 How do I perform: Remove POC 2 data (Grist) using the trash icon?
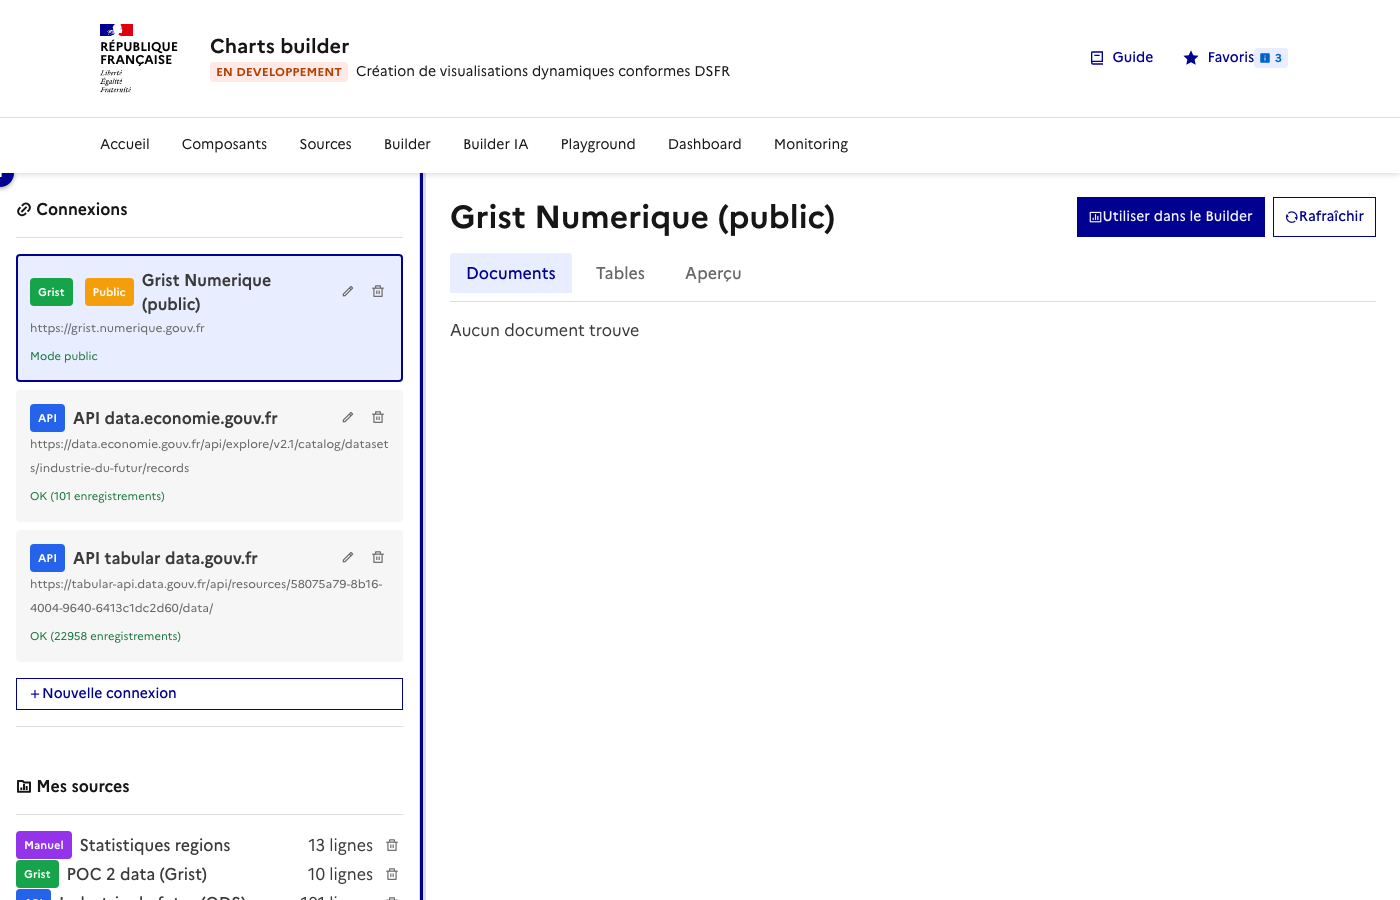pos(391,874)
